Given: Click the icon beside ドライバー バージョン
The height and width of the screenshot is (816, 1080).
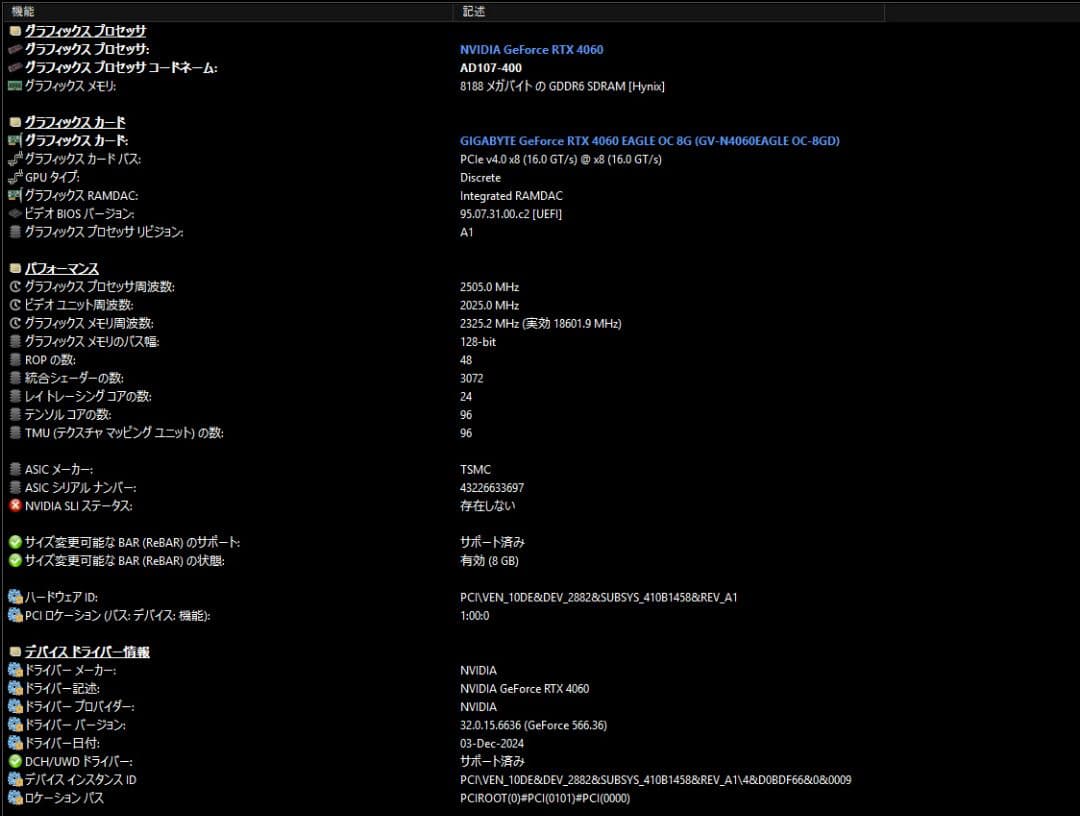Looking at the screenshot, I should pyautogui.click(x=15, y=725).
